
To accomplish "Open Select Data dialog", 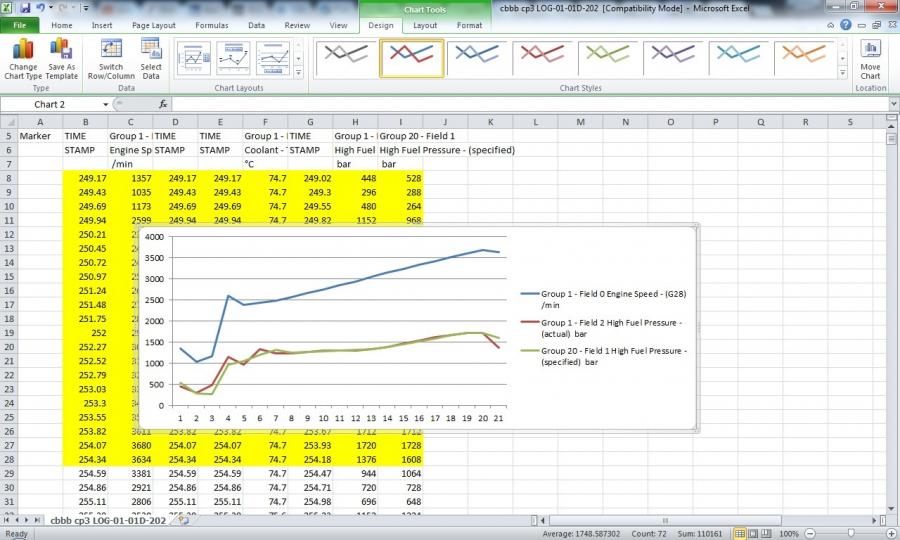I will tap(151, 58).
